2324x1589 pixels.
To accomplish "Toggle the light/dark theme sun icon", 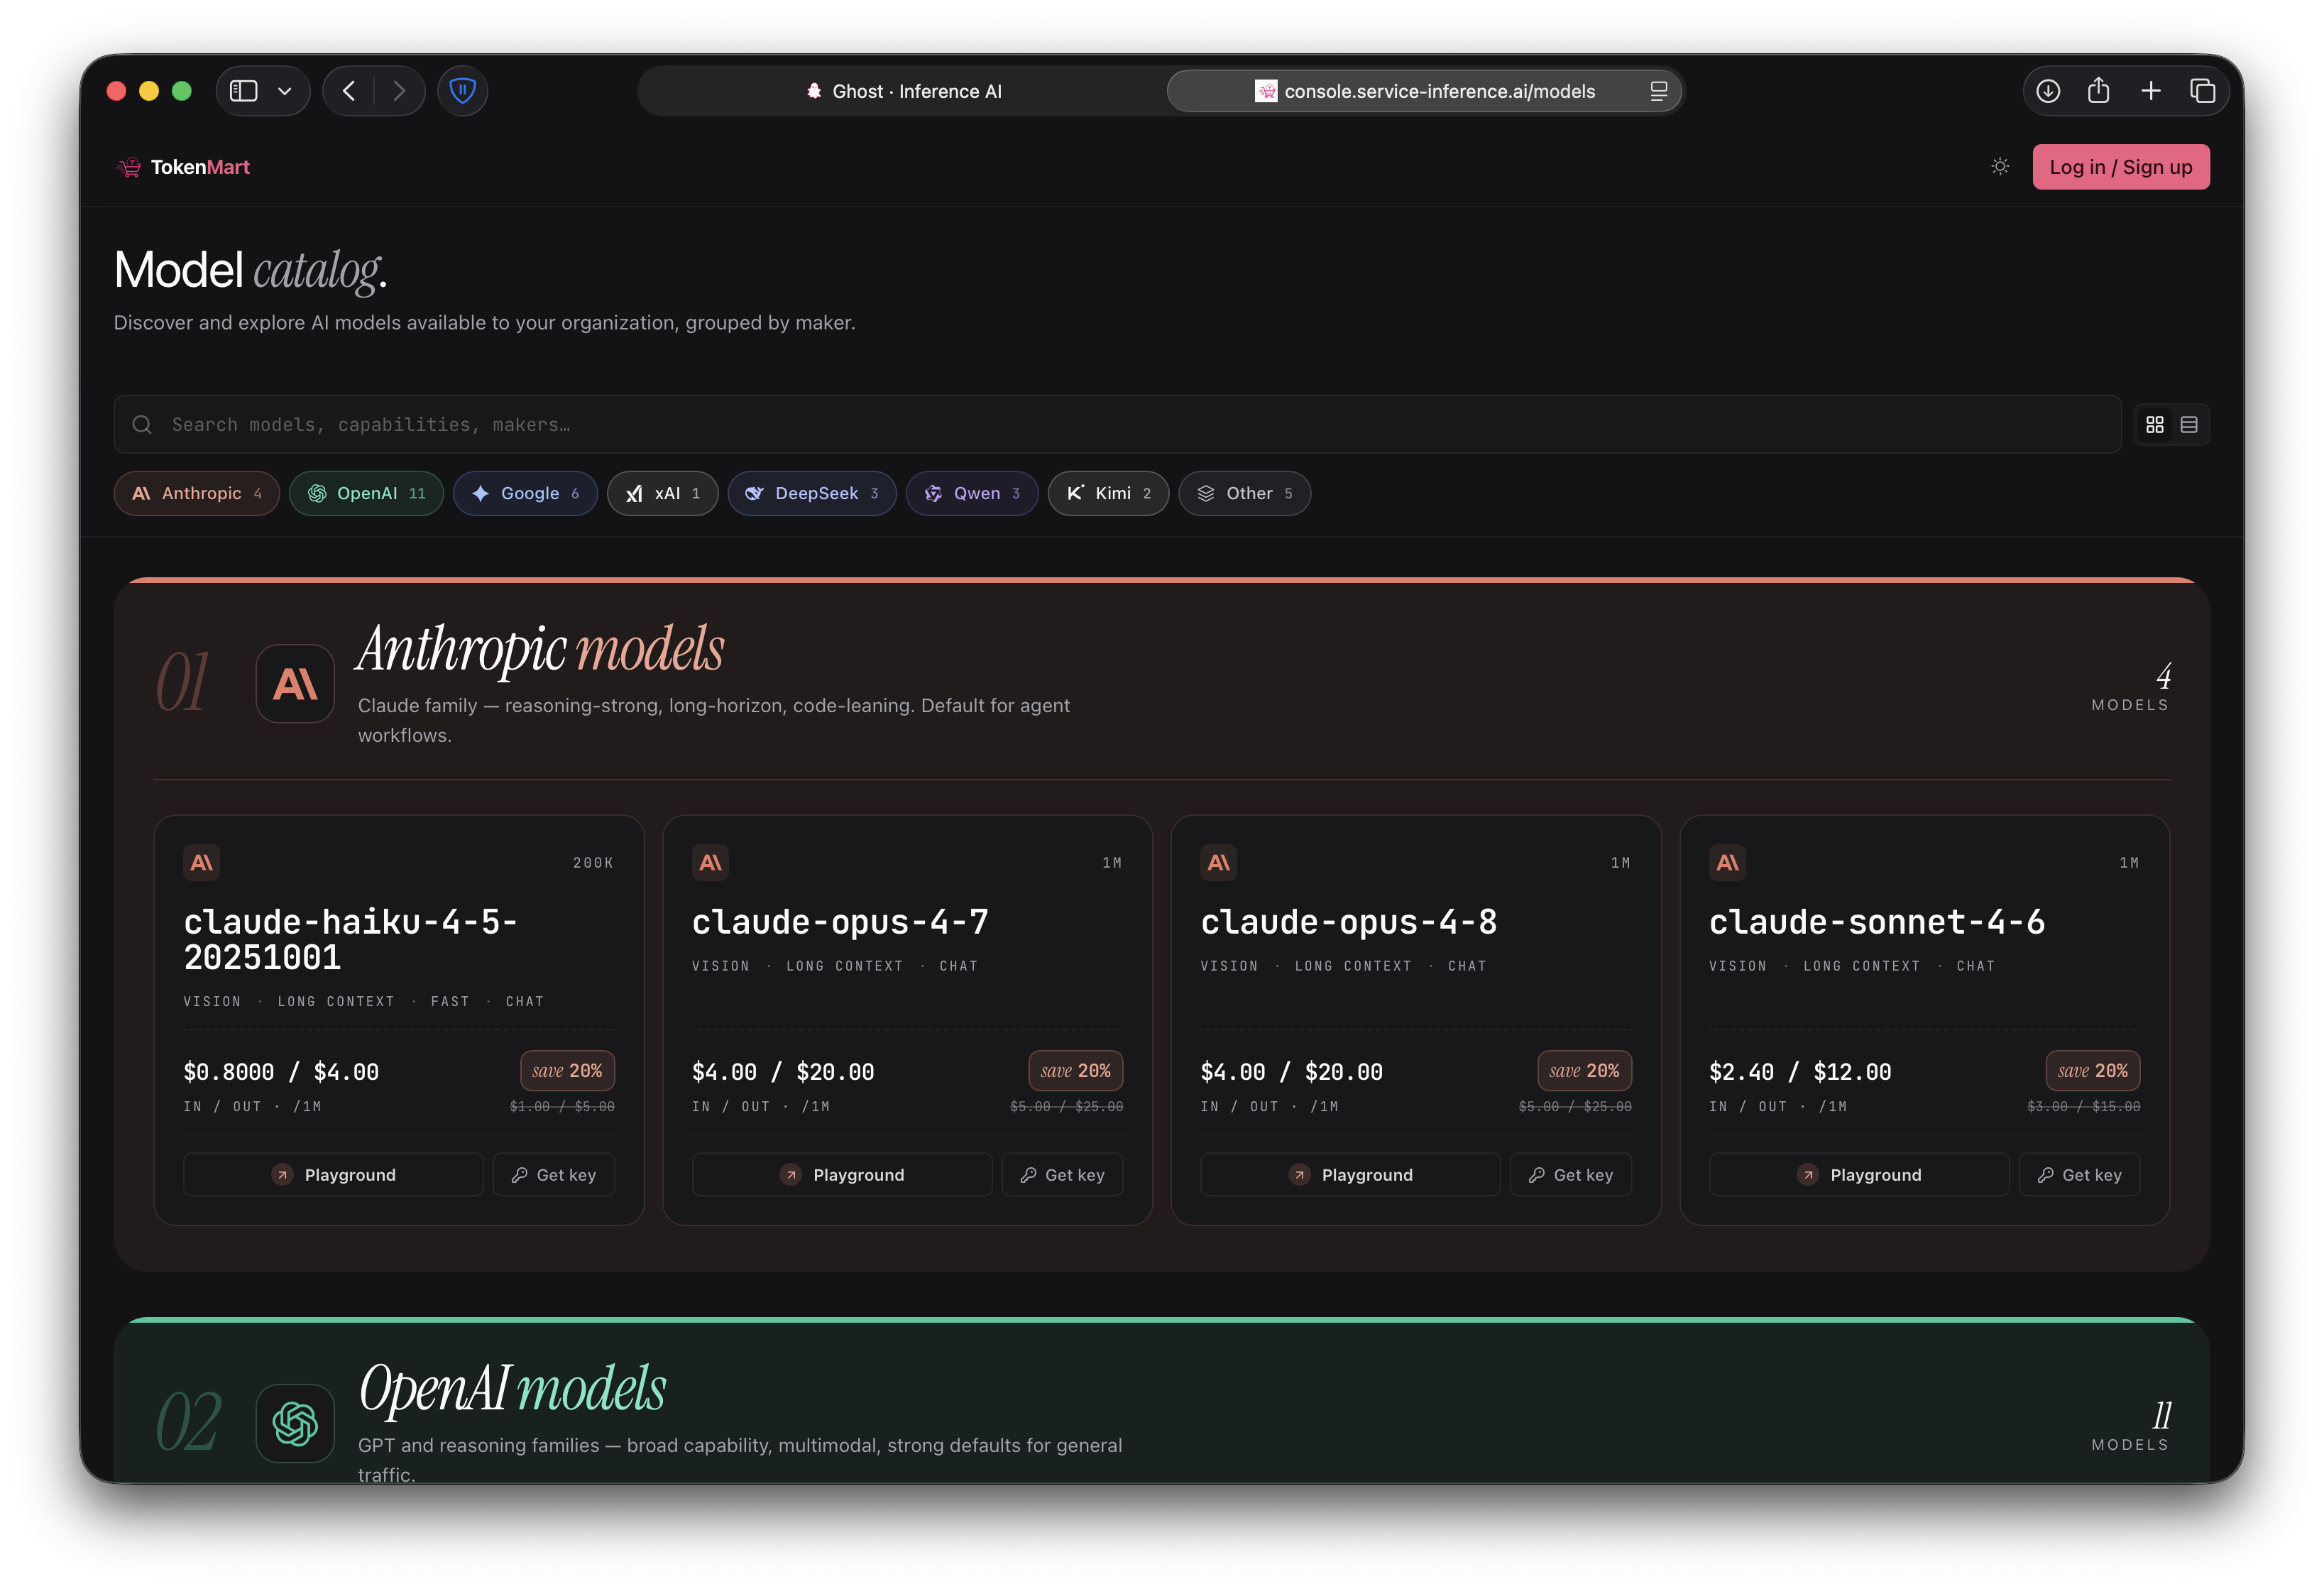I will pyautogui.click(x=1999, y=167).
